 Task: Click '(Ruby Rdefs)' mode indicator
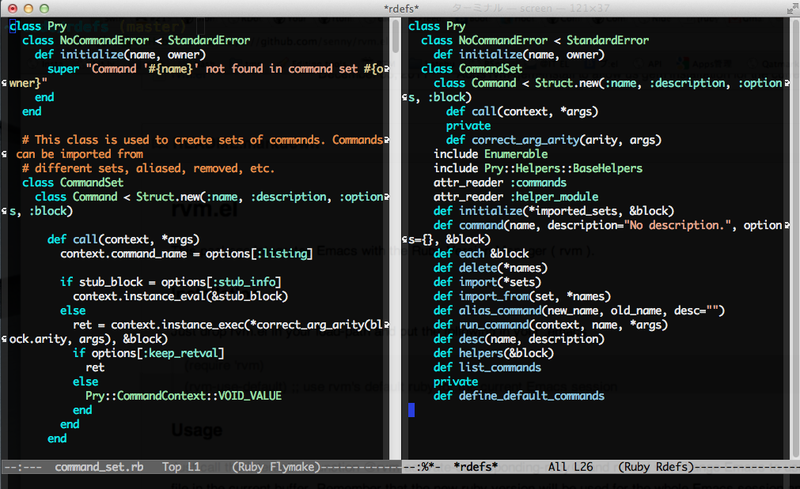[656, 467]
